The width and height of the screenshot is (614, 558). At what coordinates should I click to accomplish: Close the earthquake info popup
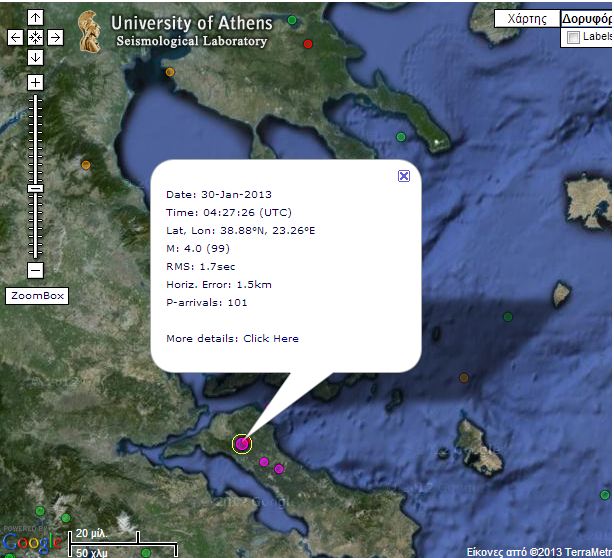[404, 175]
